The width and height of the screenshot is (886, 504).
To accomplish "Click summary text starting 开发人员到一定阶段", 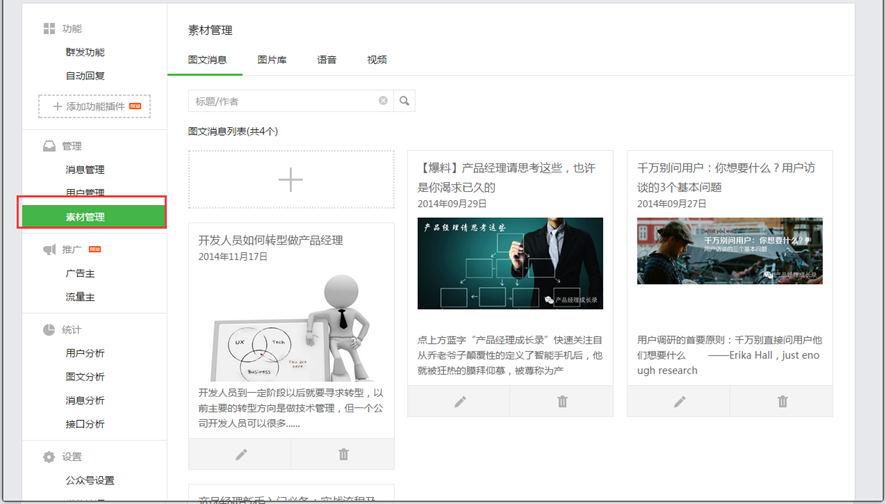I will pyautogui.click(x=290, y=408).
